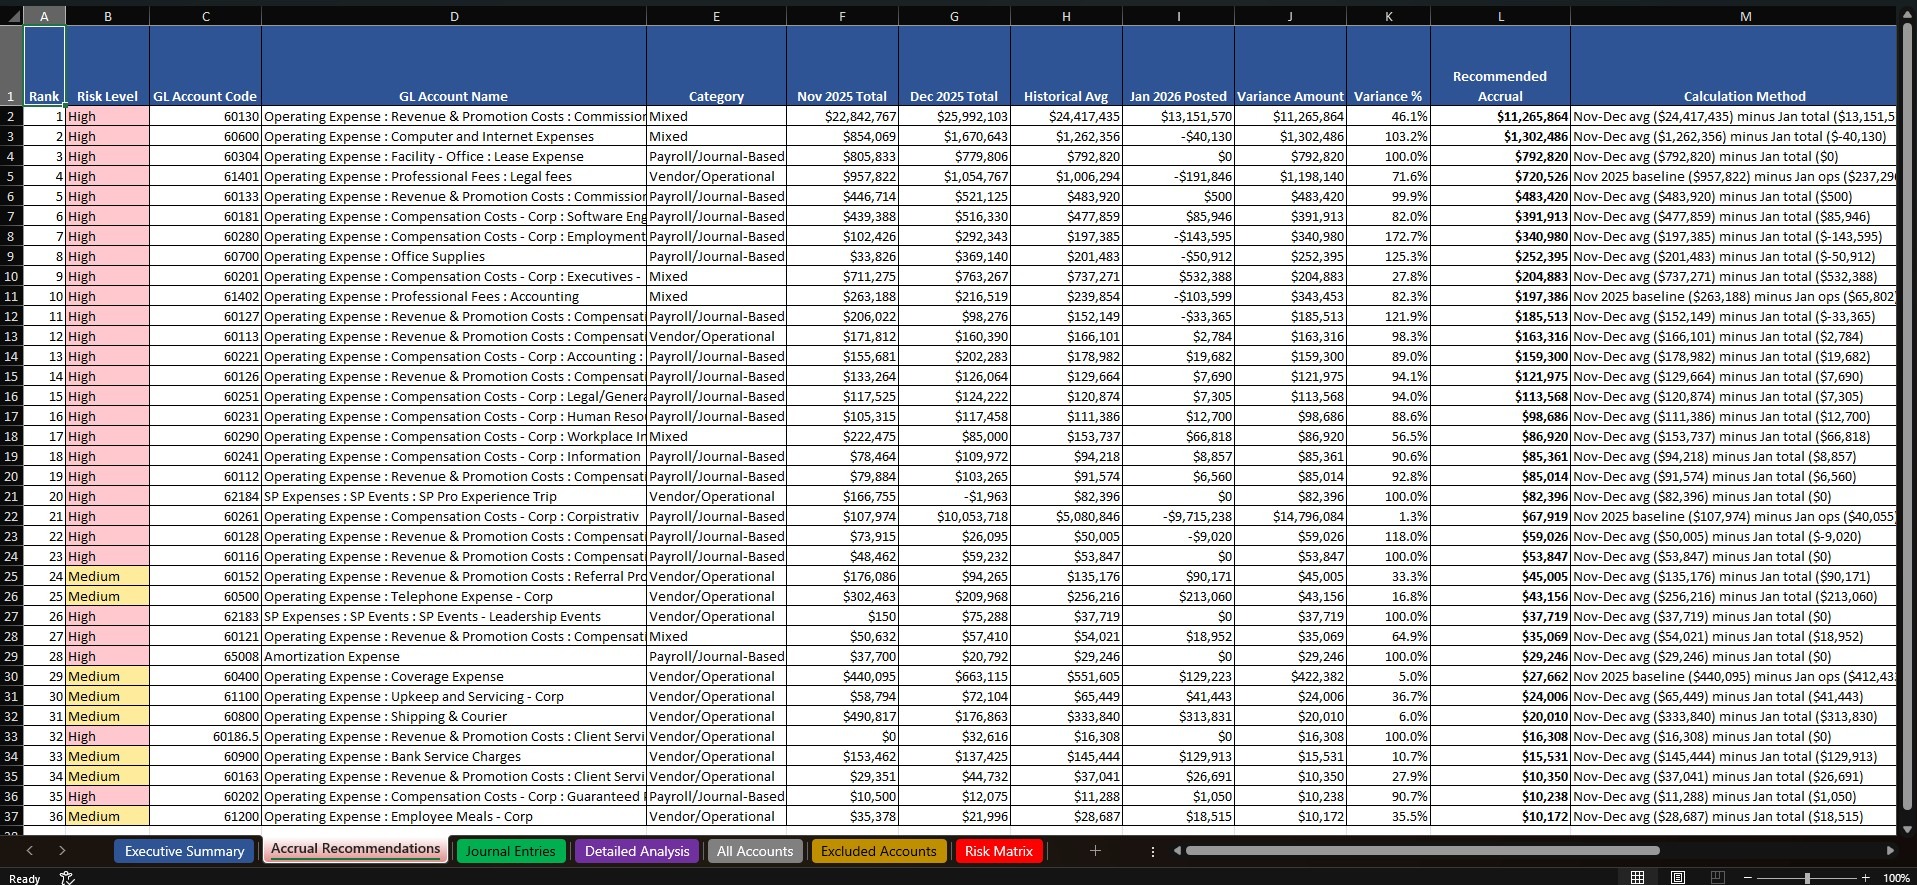Click the horizontal scrollbar thumb
The height and width of the screenshot is (885, 1917).
pyautogui.click(x=1422, y=851)
